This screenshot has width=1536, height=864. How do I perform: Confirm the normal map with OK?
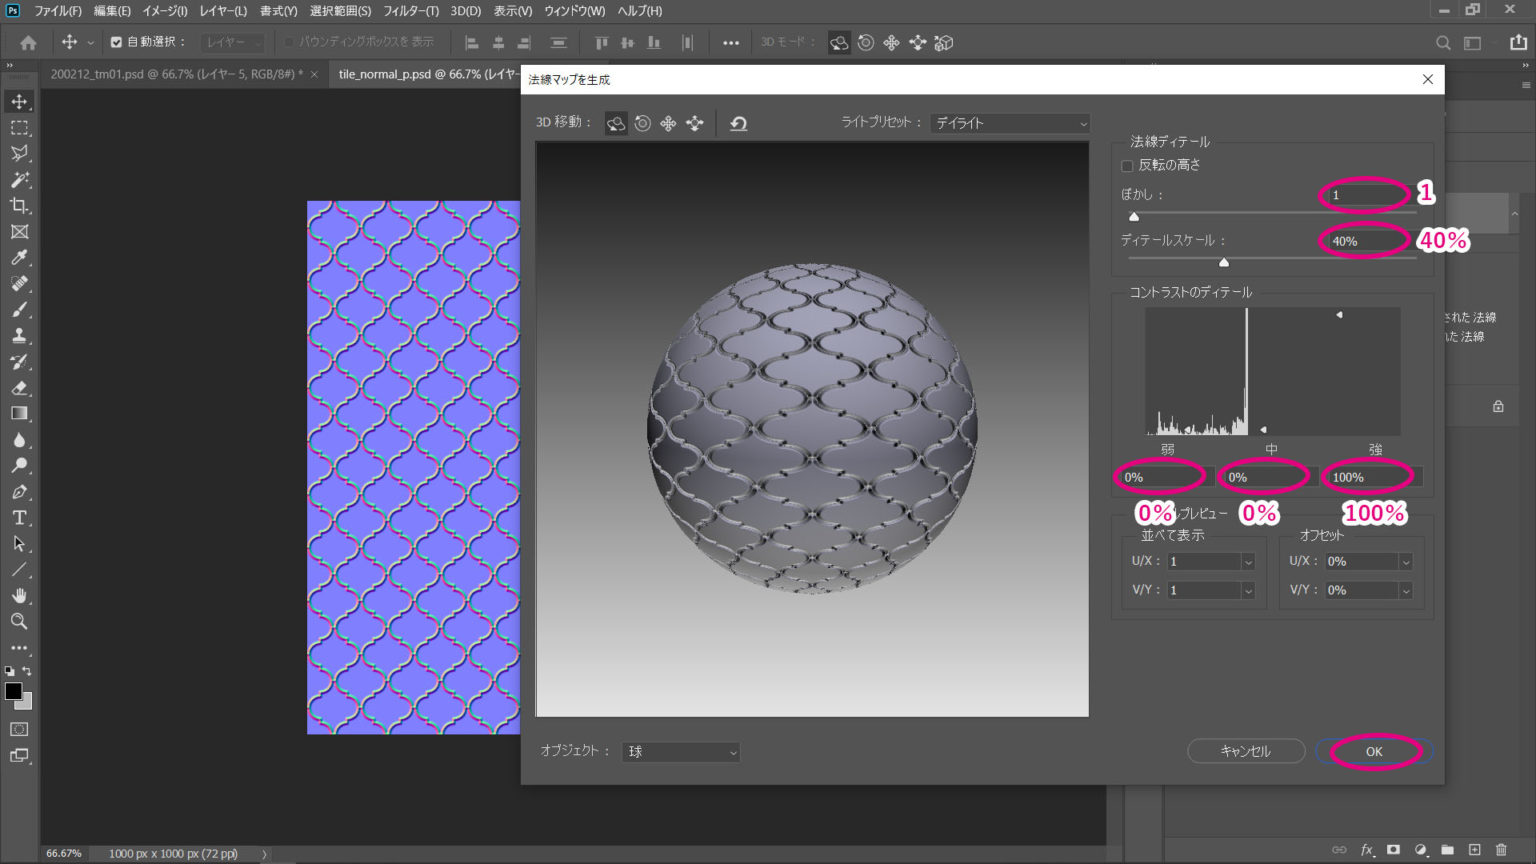pyautogui.click(x=1372, y=751)
